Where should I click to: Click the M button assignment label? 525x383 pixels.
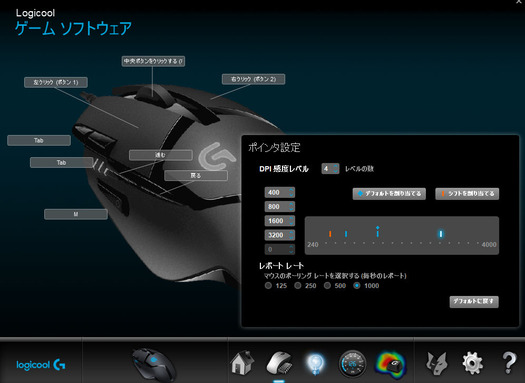tap(76, 214)
